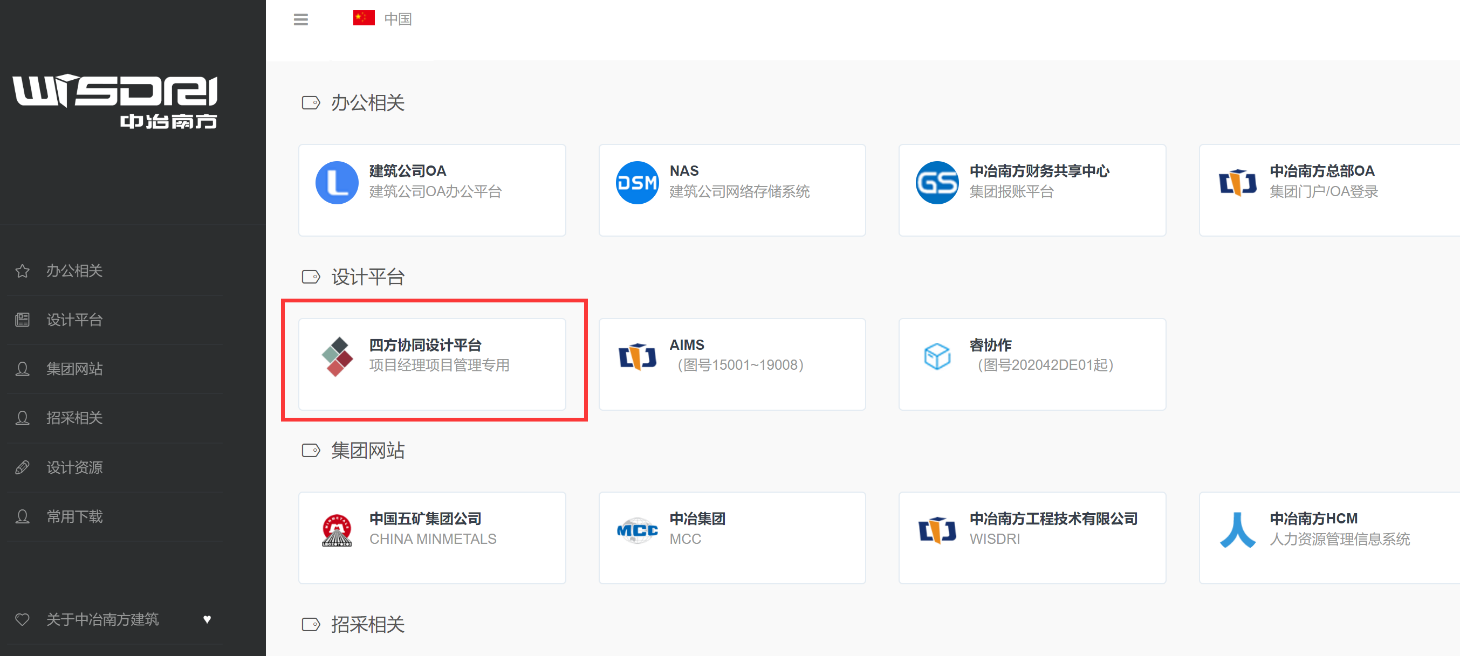Screen dimensions: 1460x656
Task: Open the logo icon for 中冶南方工程技术有限公司
Action: pyautogui.click(x=937, y=531)
